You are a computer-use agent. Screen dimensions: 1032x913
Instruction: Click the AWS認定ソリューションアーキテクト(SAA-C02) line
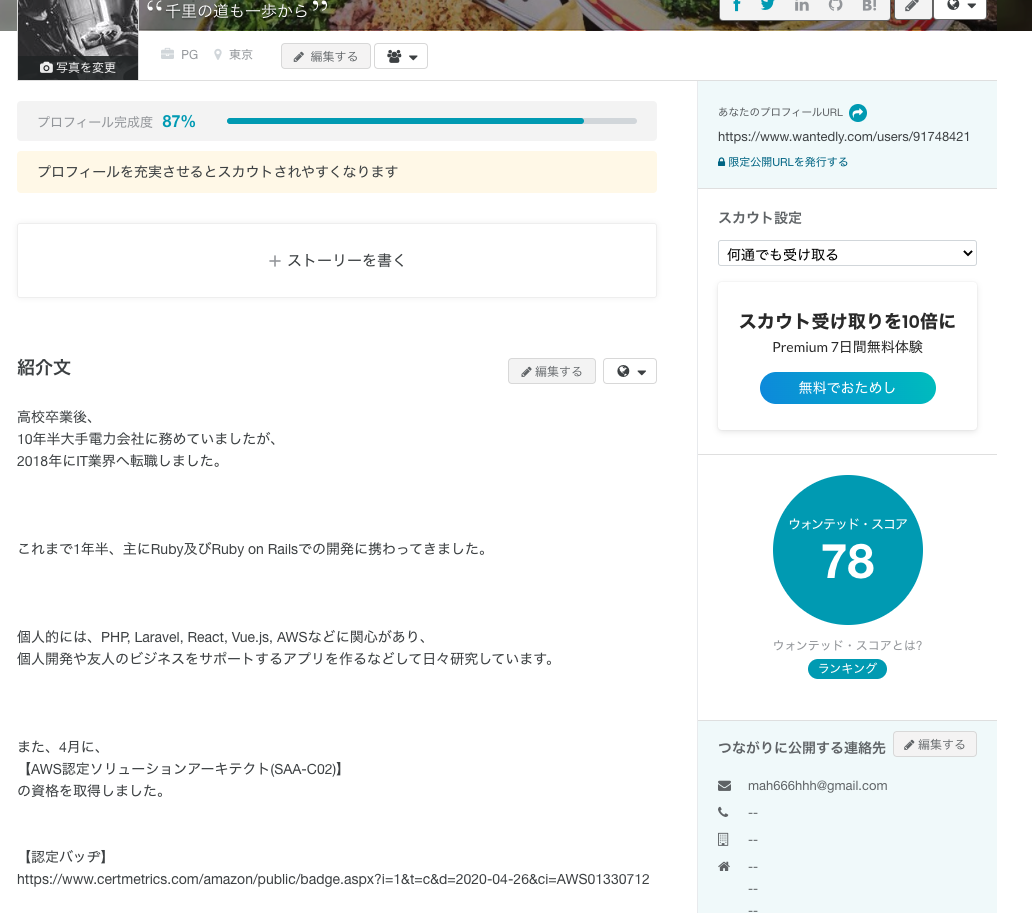(181, 769)
